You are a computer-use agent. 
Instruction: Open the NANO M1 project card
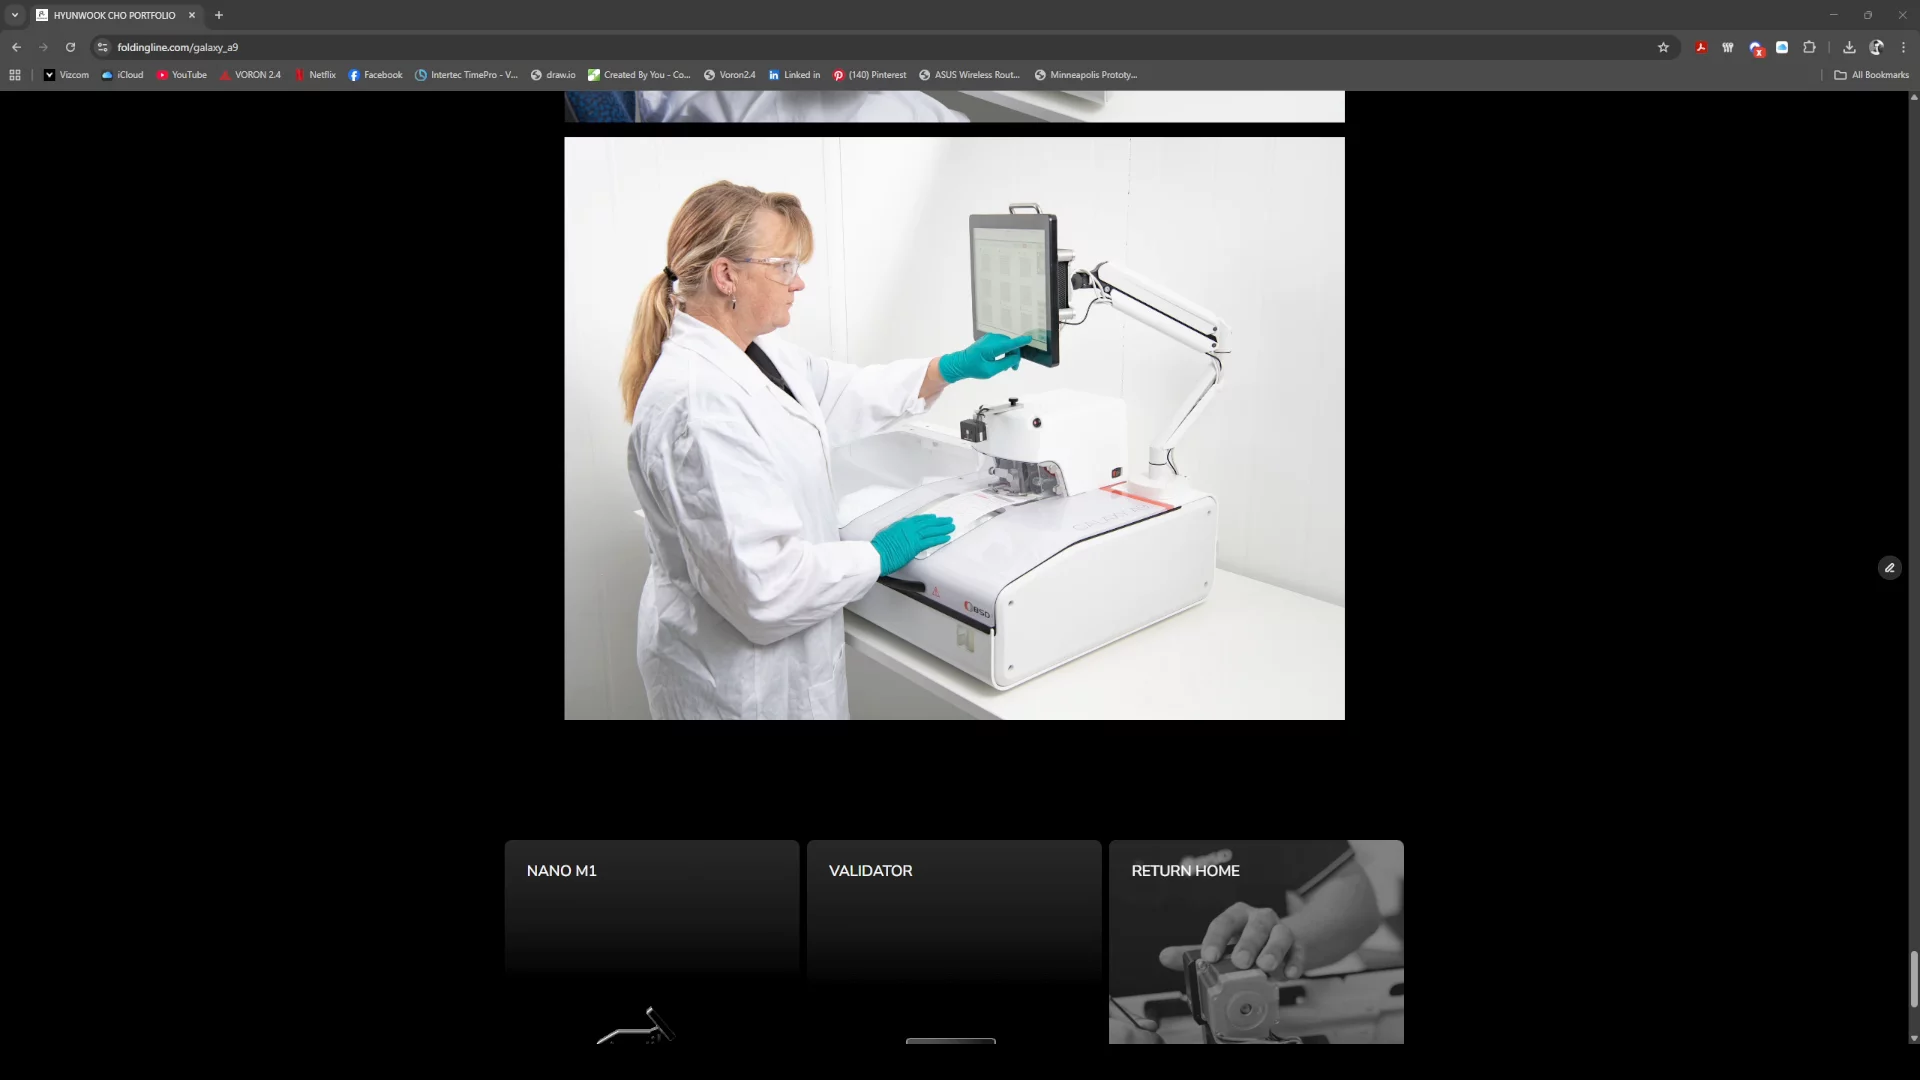[x=652, y=942]
